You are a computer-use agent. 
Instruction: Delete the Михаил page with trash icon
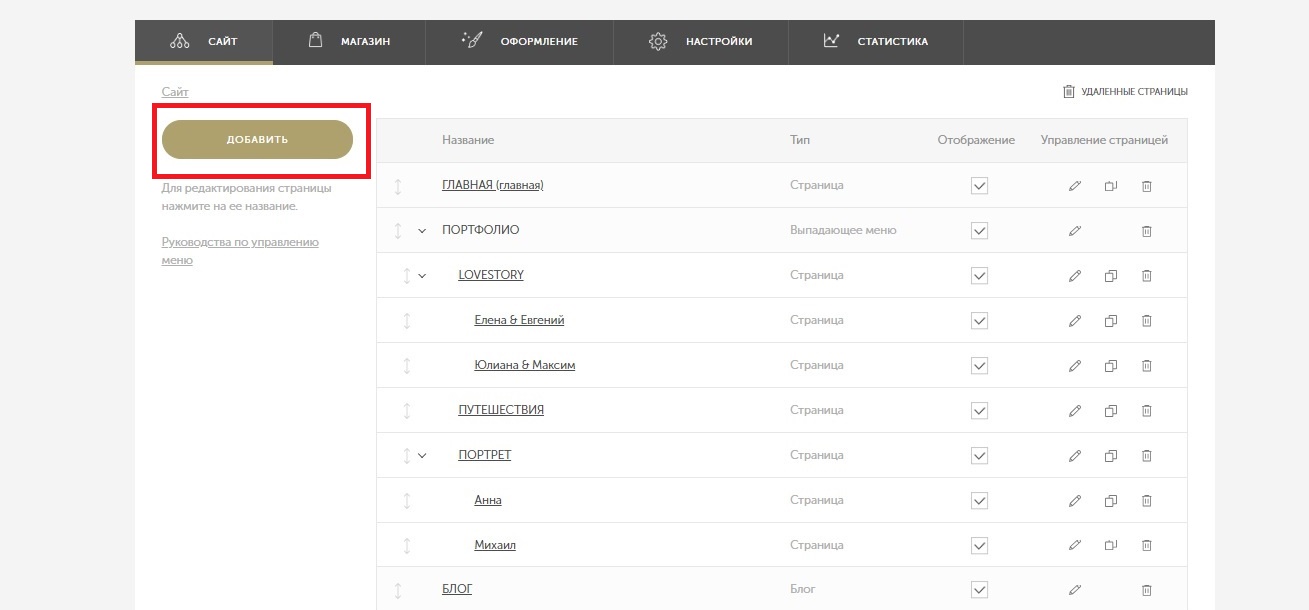click(x=1147, y=546)
